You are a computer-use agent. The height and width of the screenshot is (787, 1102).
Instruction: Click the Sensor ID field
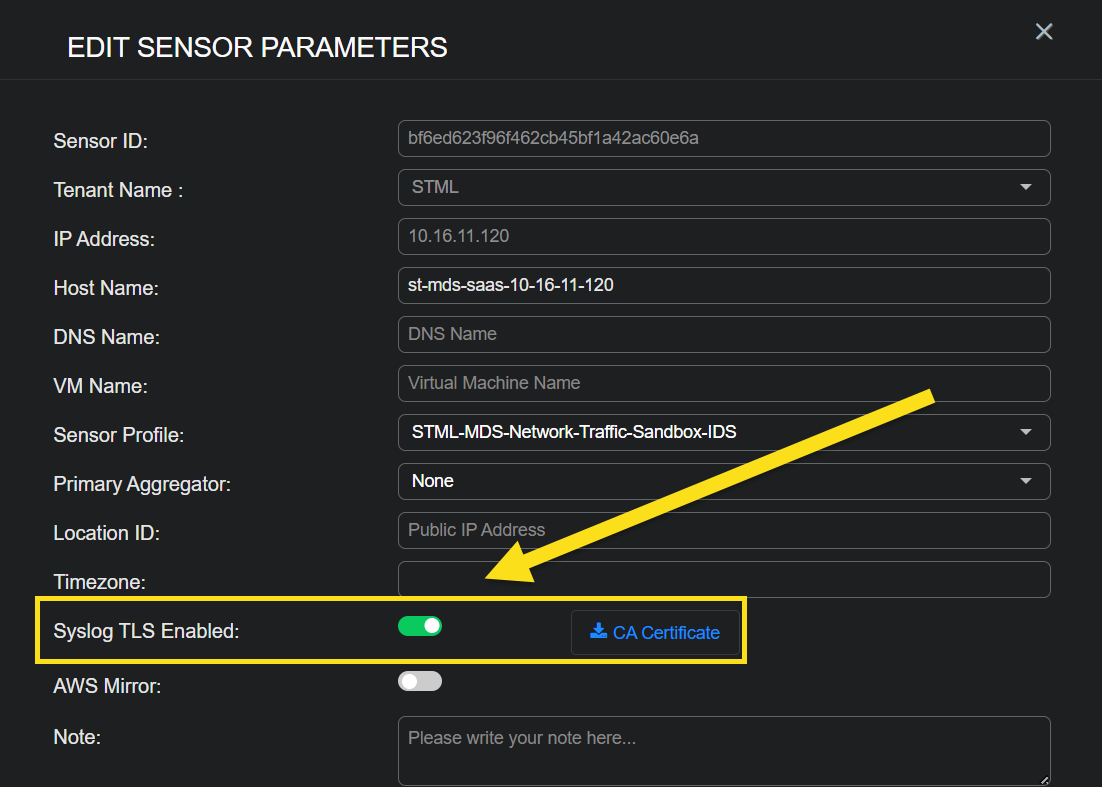[x=723, y=138]
